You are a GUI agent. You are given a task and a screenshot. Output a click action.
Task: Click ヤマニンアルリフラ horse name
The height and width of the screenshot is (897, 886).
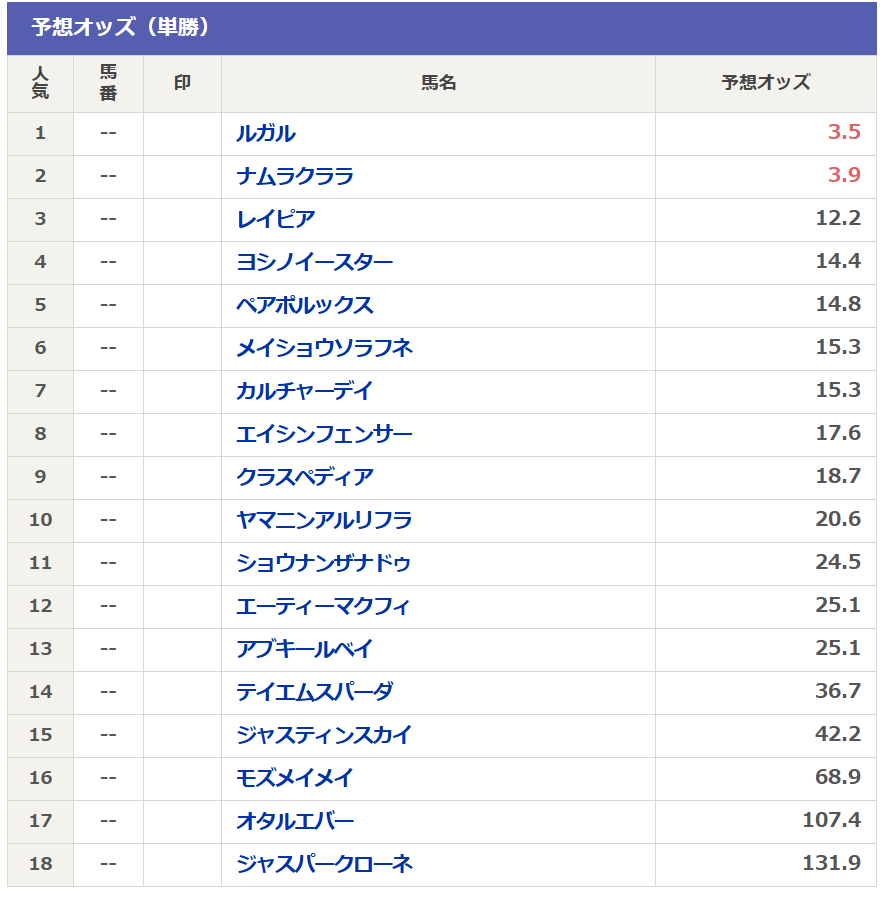tap(325, 520)
